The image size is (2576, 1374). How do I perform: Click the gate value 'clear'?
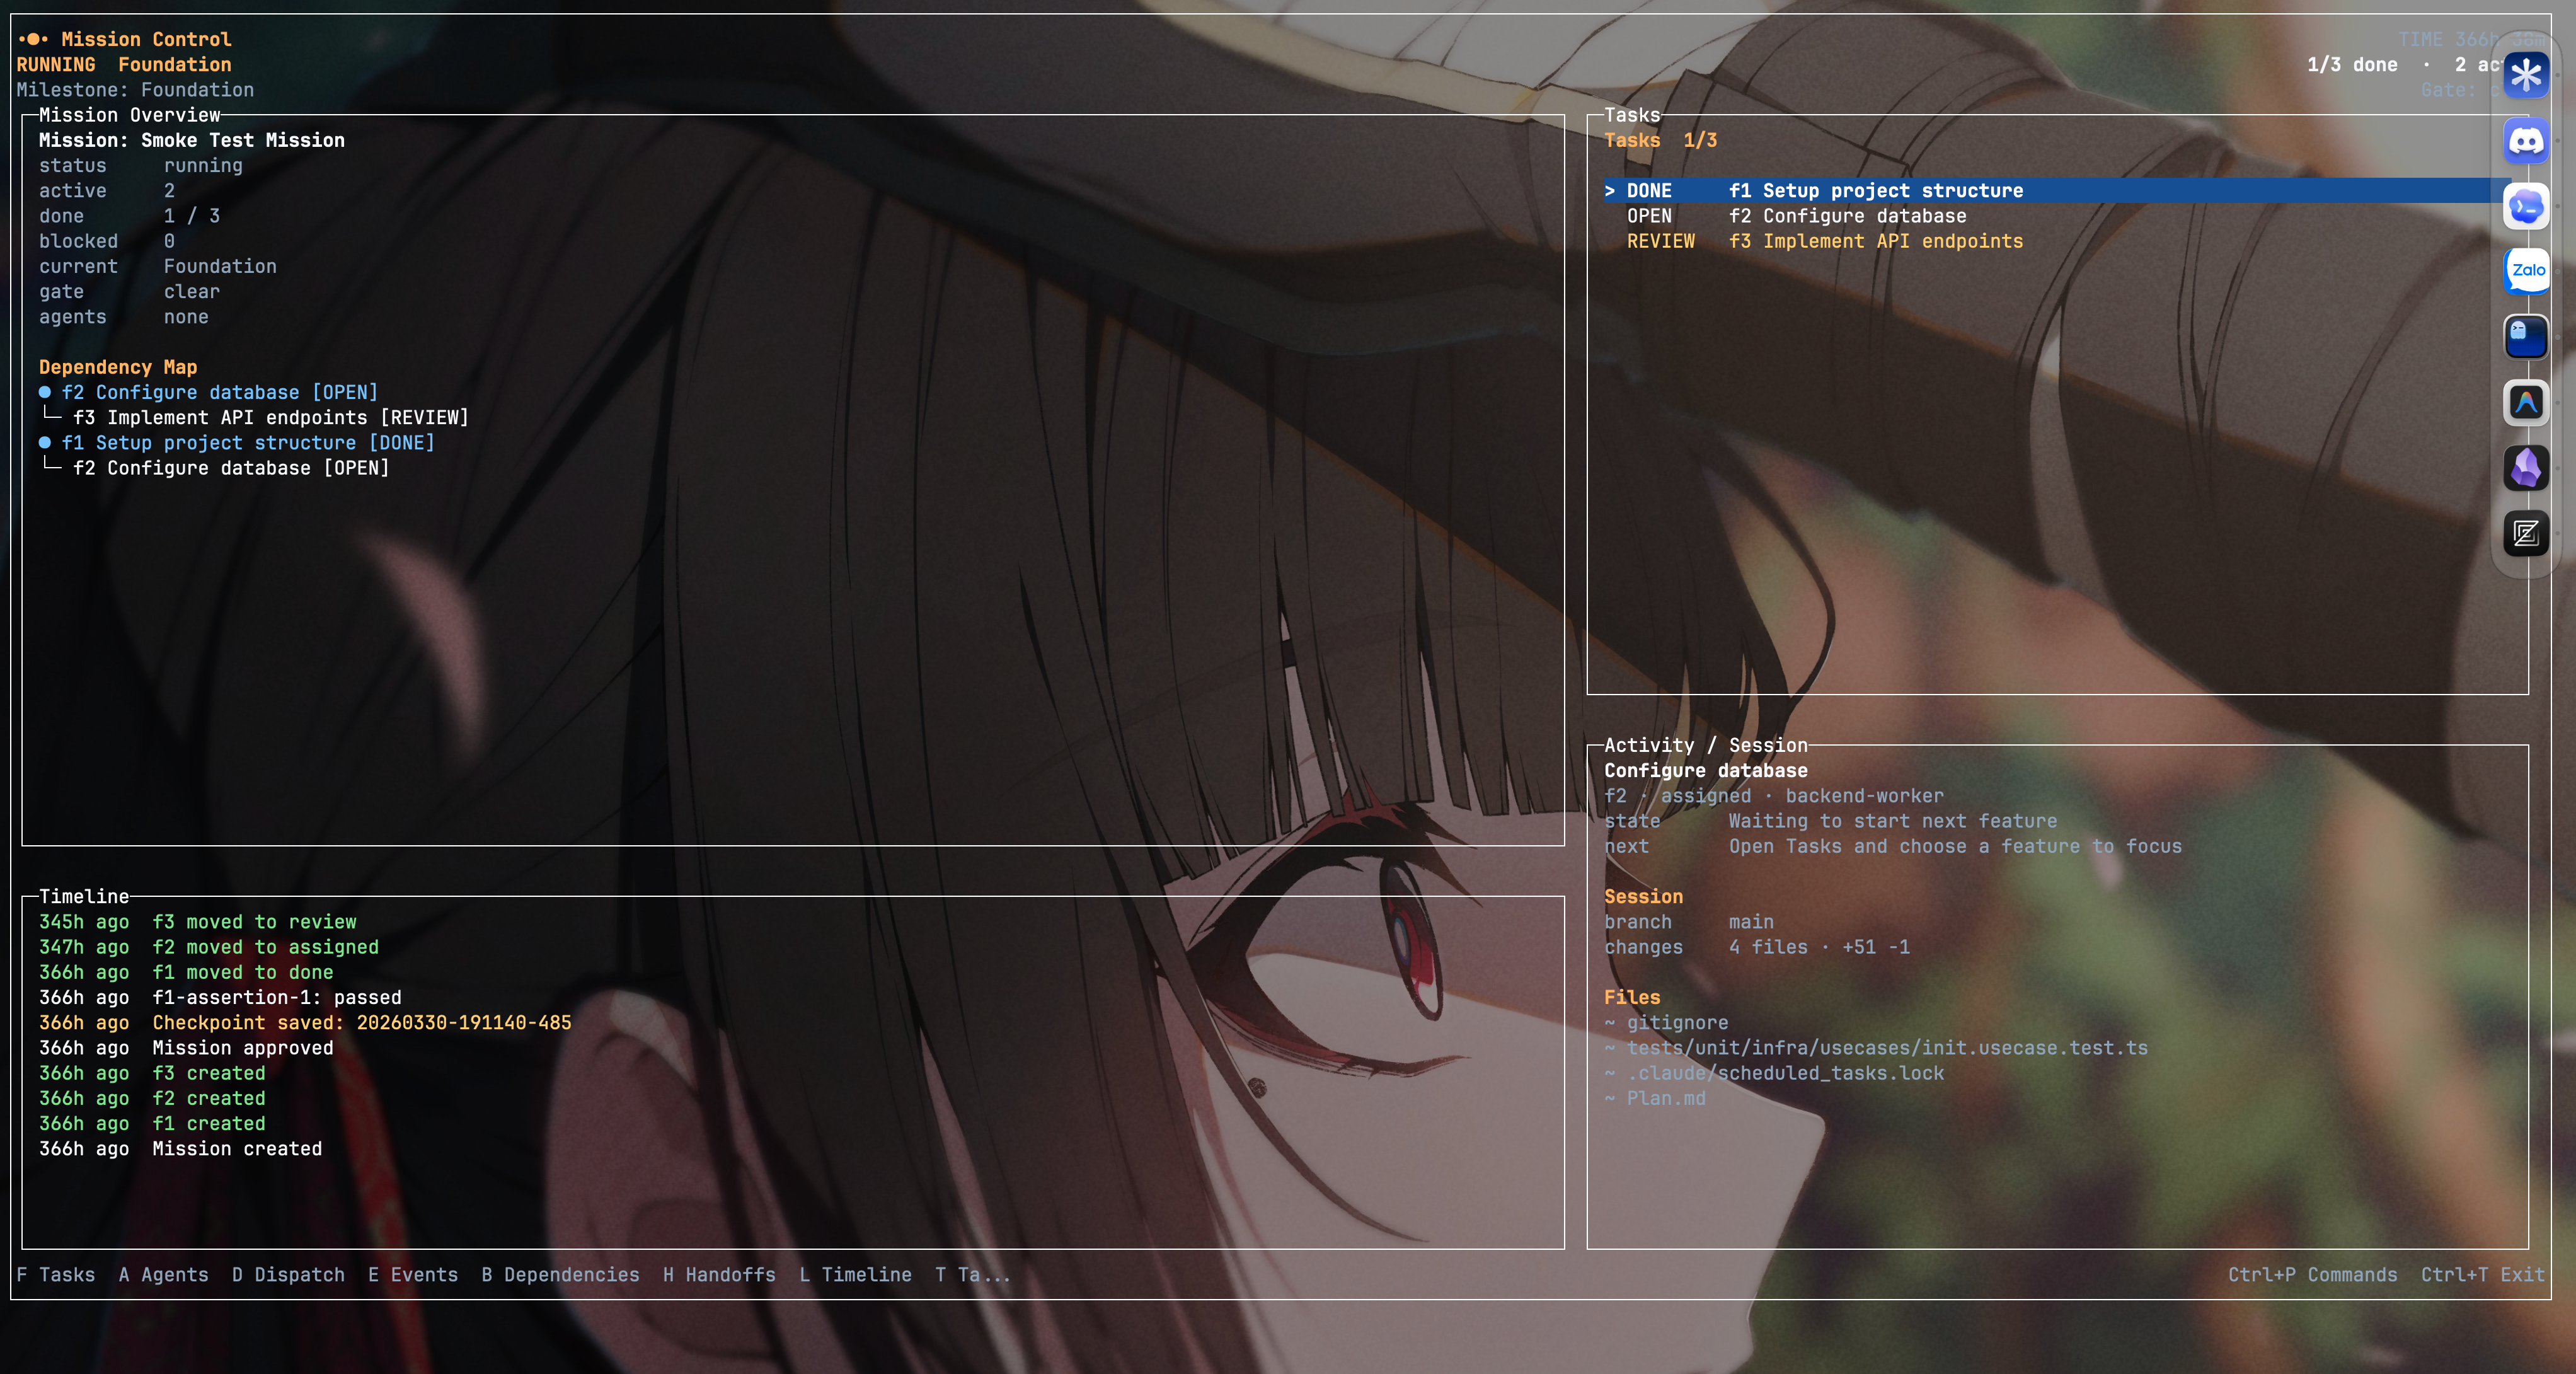191,291
